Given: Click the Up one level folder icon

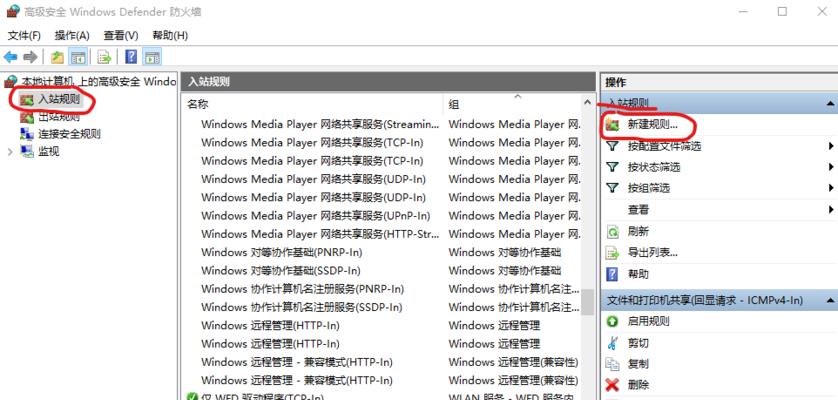Looking at the screenshot, I should tap(57, 56).
